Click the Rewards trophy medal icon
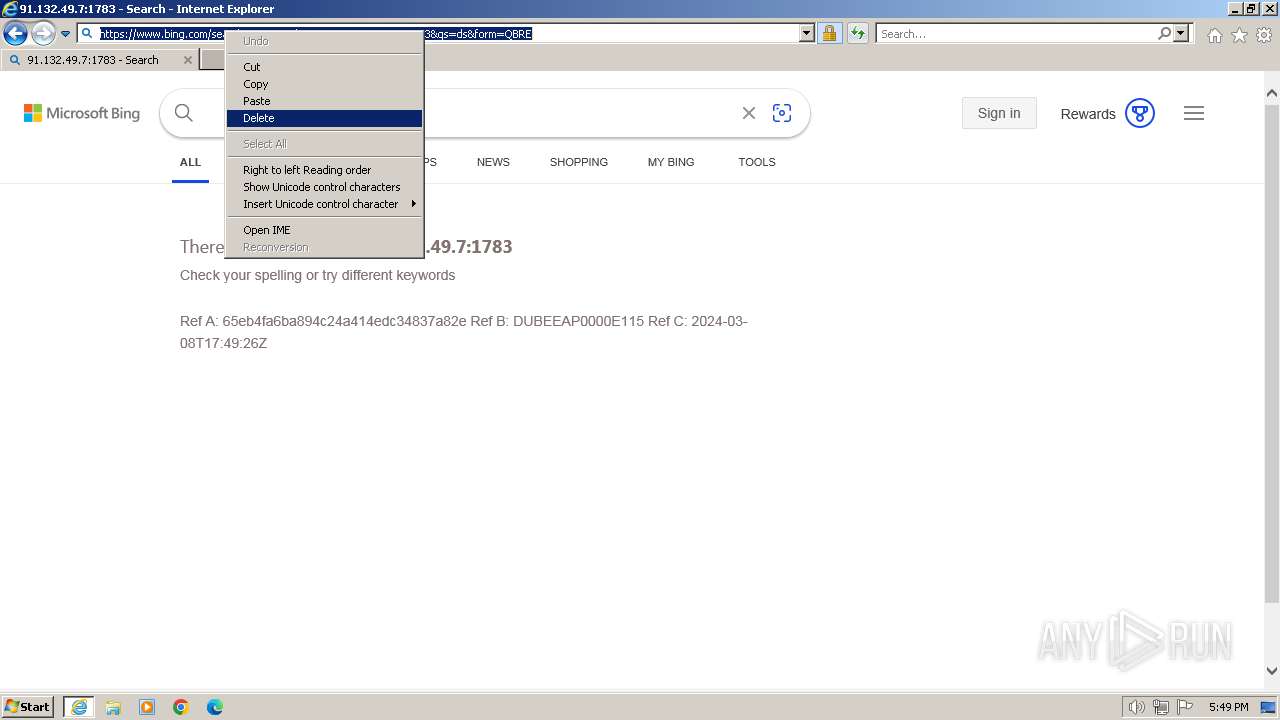 point(1140,113)
